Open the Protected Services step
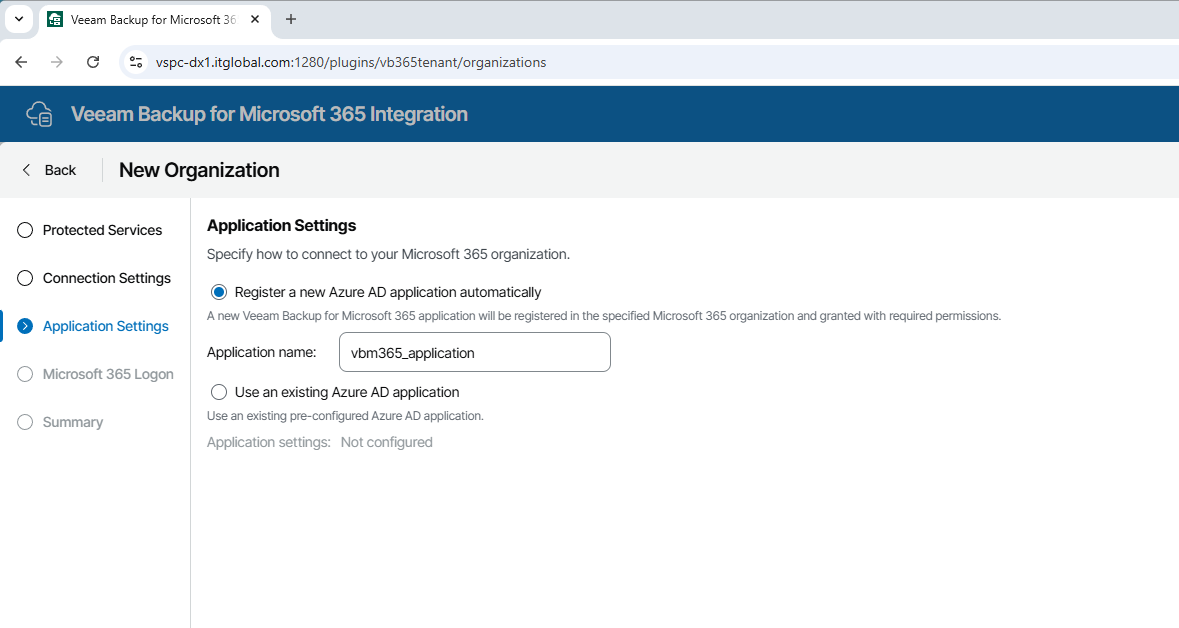 102,230
